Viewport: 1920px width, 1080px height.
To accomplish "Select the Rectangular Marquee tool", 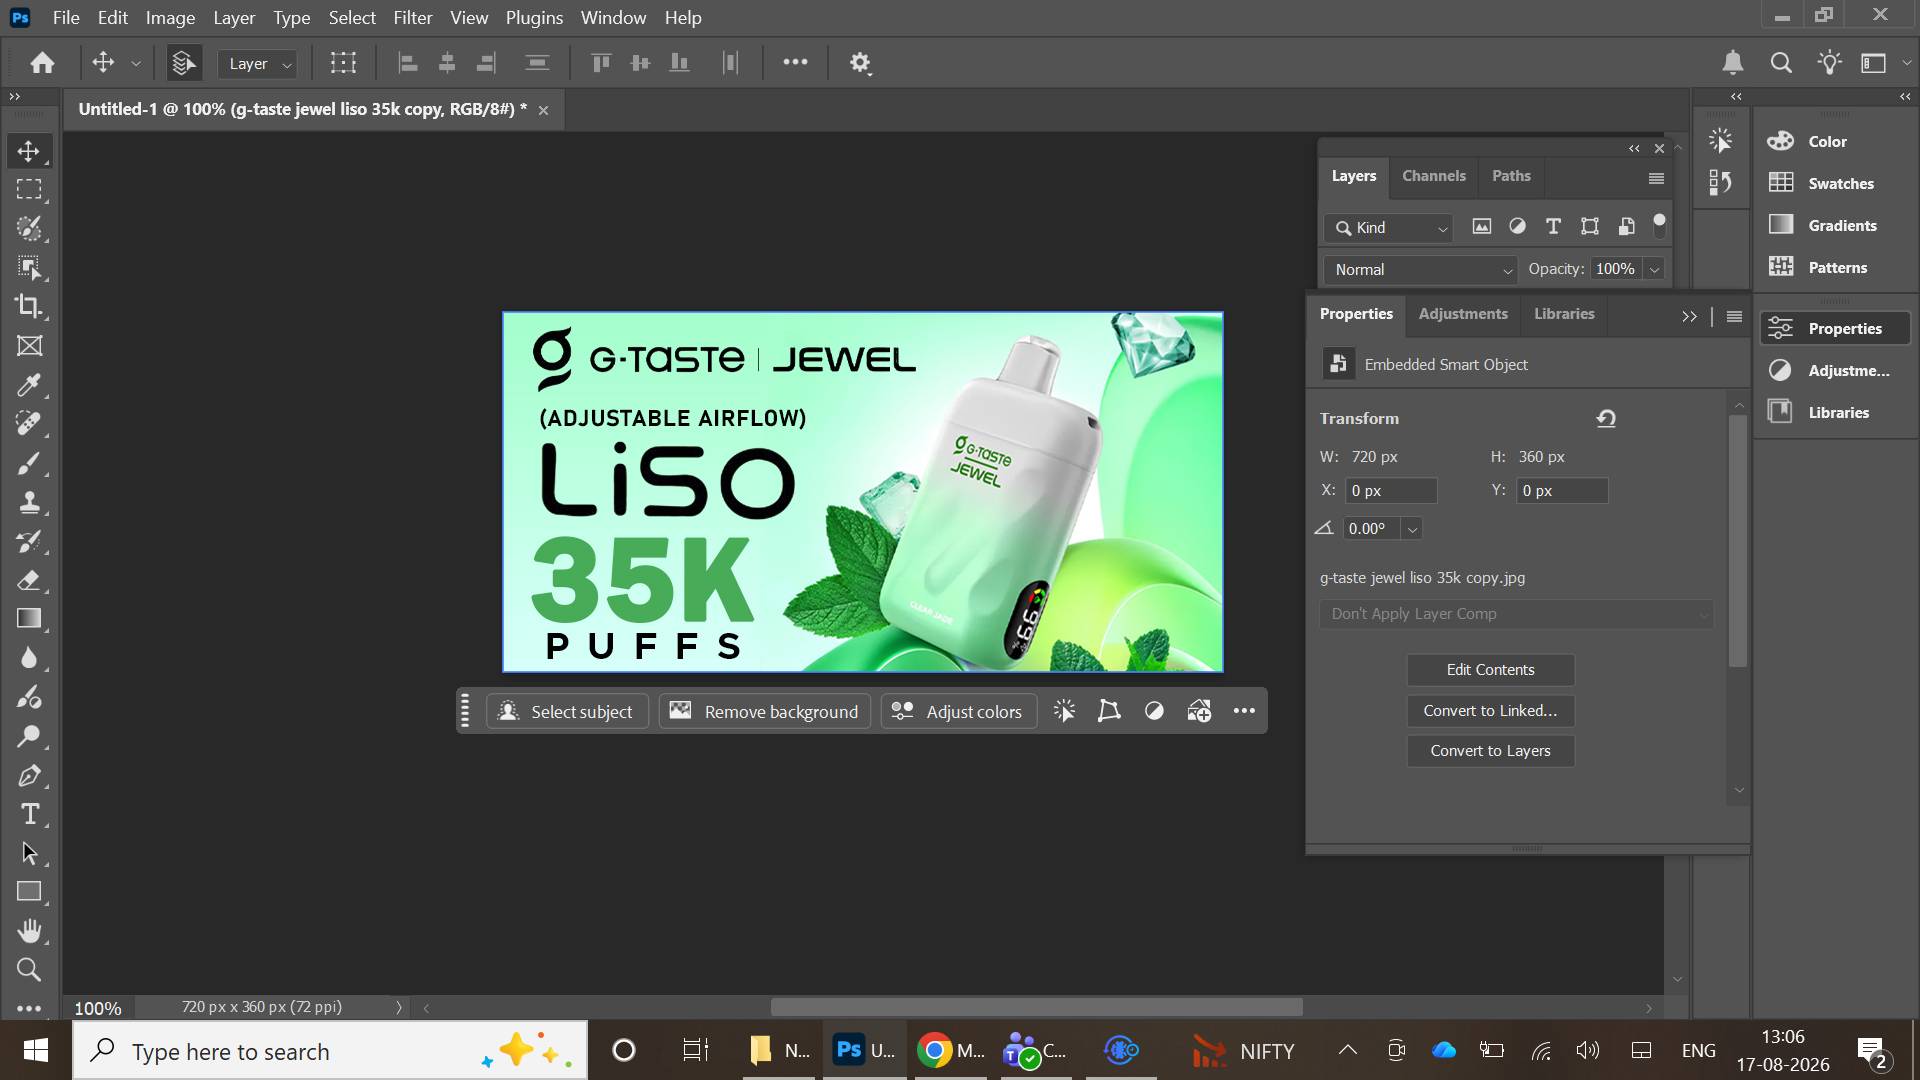I will [29, 189].
